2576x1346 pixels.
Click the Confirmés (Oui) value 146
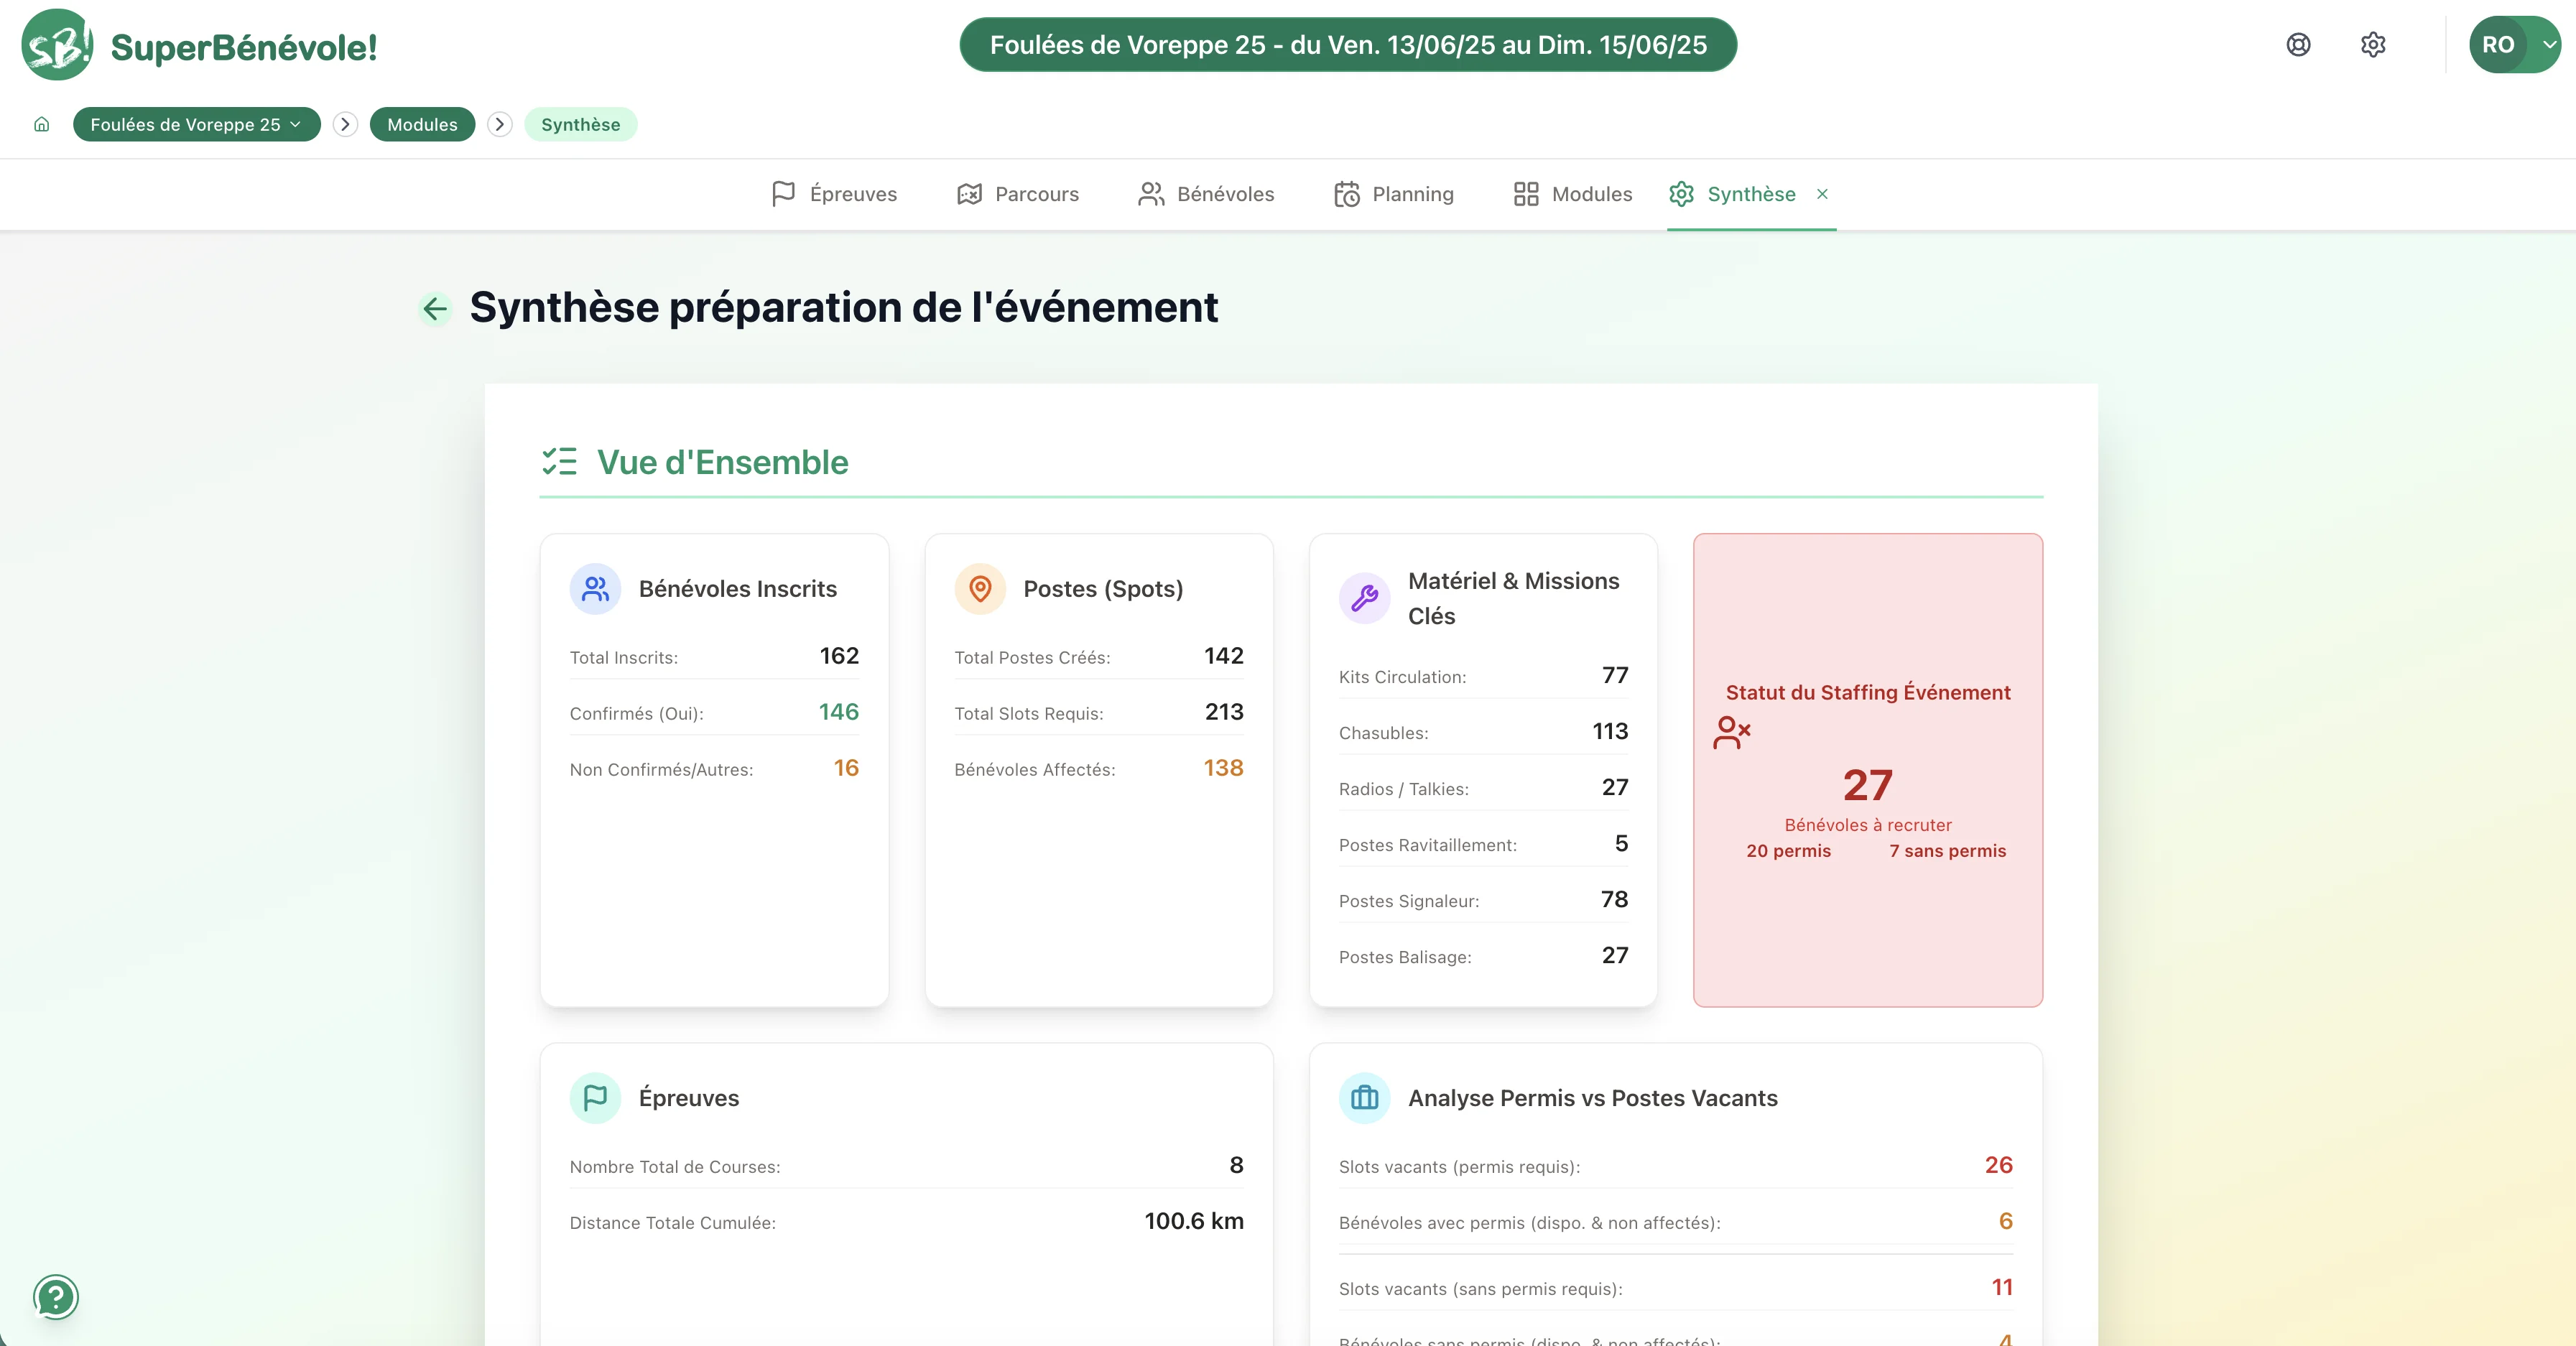coord(839,712)
